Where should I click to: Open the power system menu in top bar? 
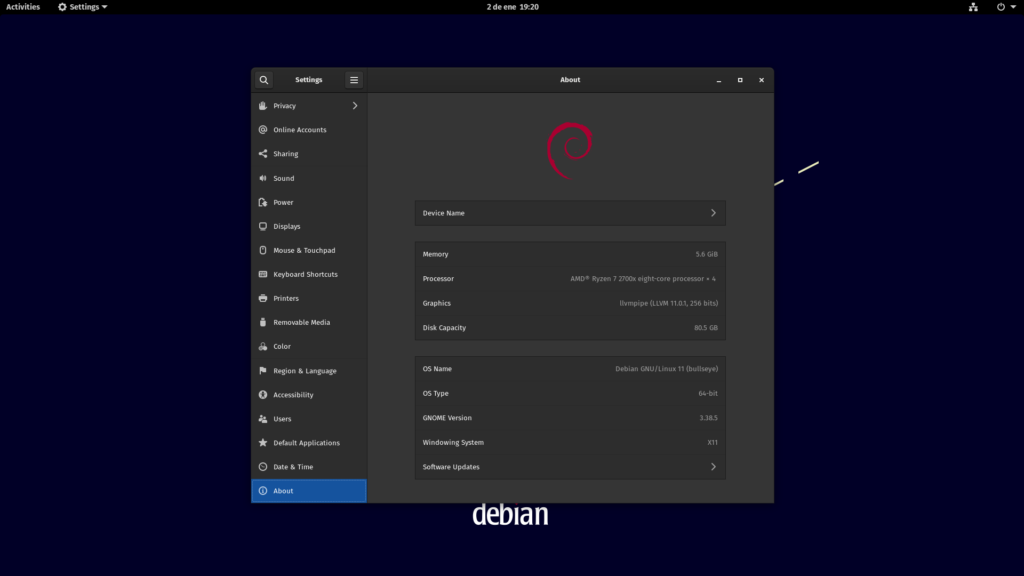pos(1006,7)
